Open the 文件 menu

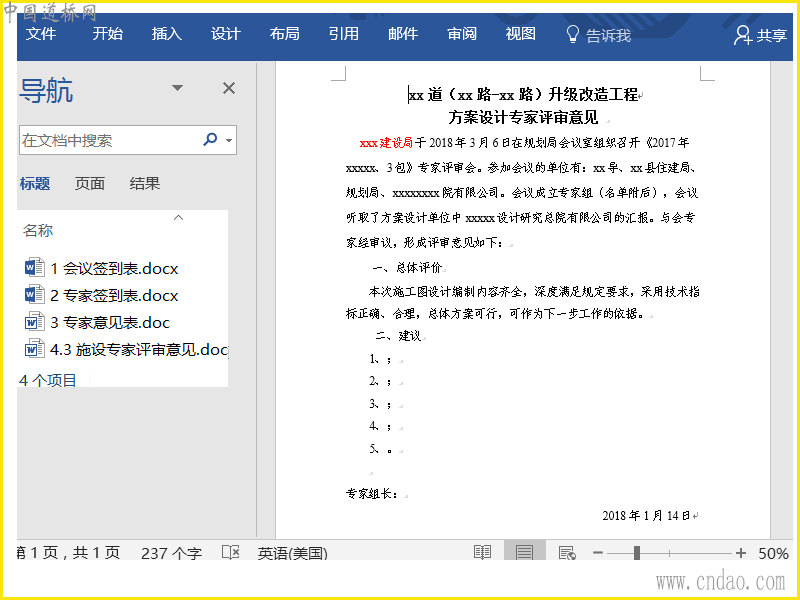pos(41,34)
